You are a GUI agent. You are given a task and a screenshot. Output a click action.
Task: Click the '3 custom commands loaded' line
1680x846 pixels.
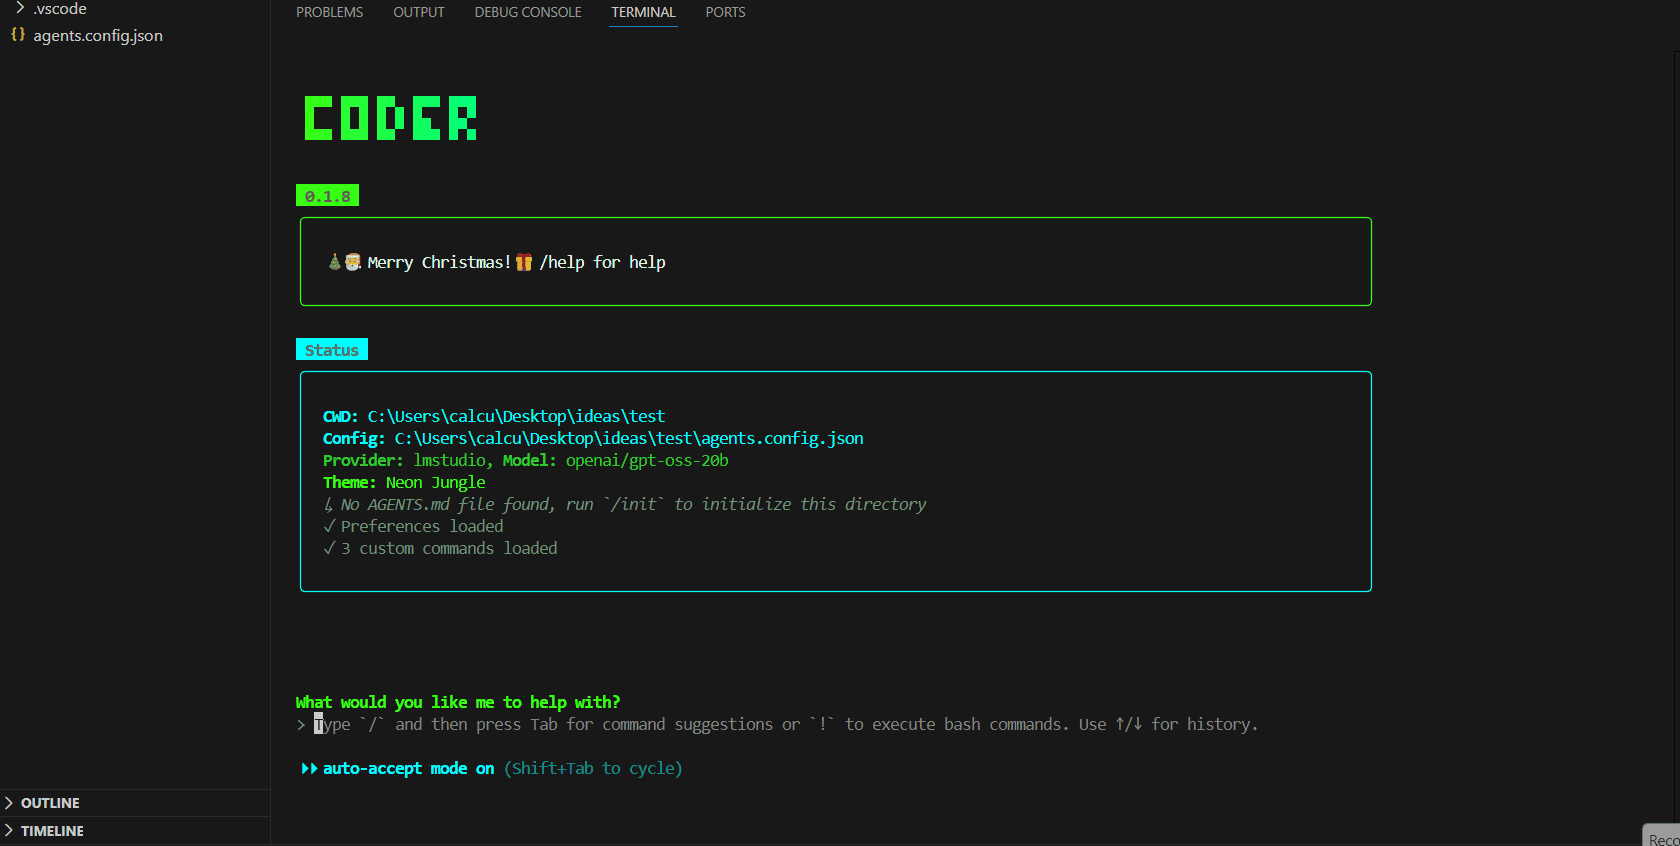click(440, 548)
